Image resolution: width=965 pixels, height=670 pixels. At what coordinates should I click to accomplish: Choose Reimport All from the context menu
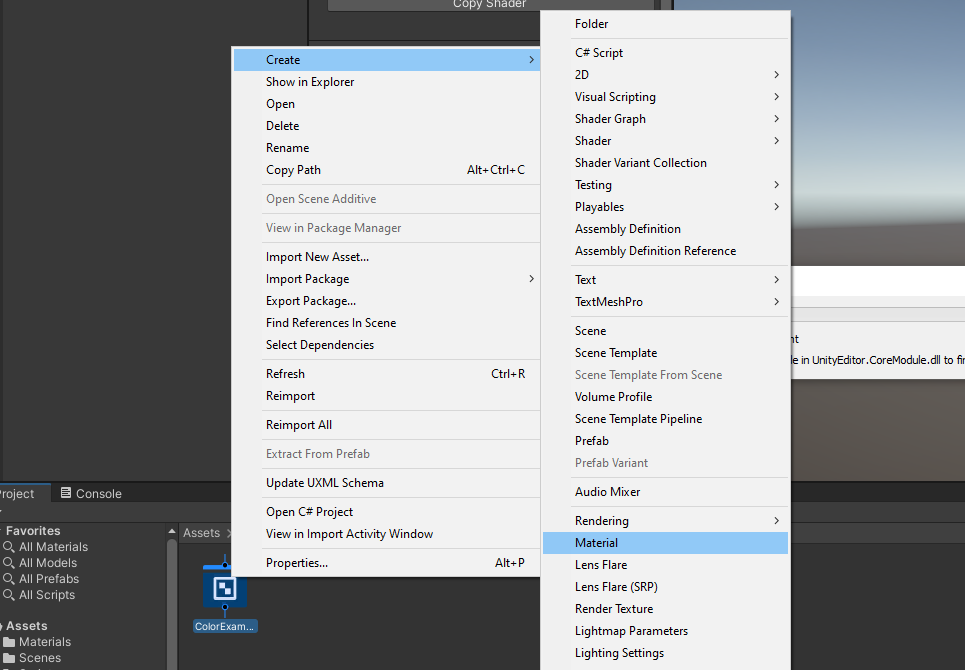click(x=299, y=425)
